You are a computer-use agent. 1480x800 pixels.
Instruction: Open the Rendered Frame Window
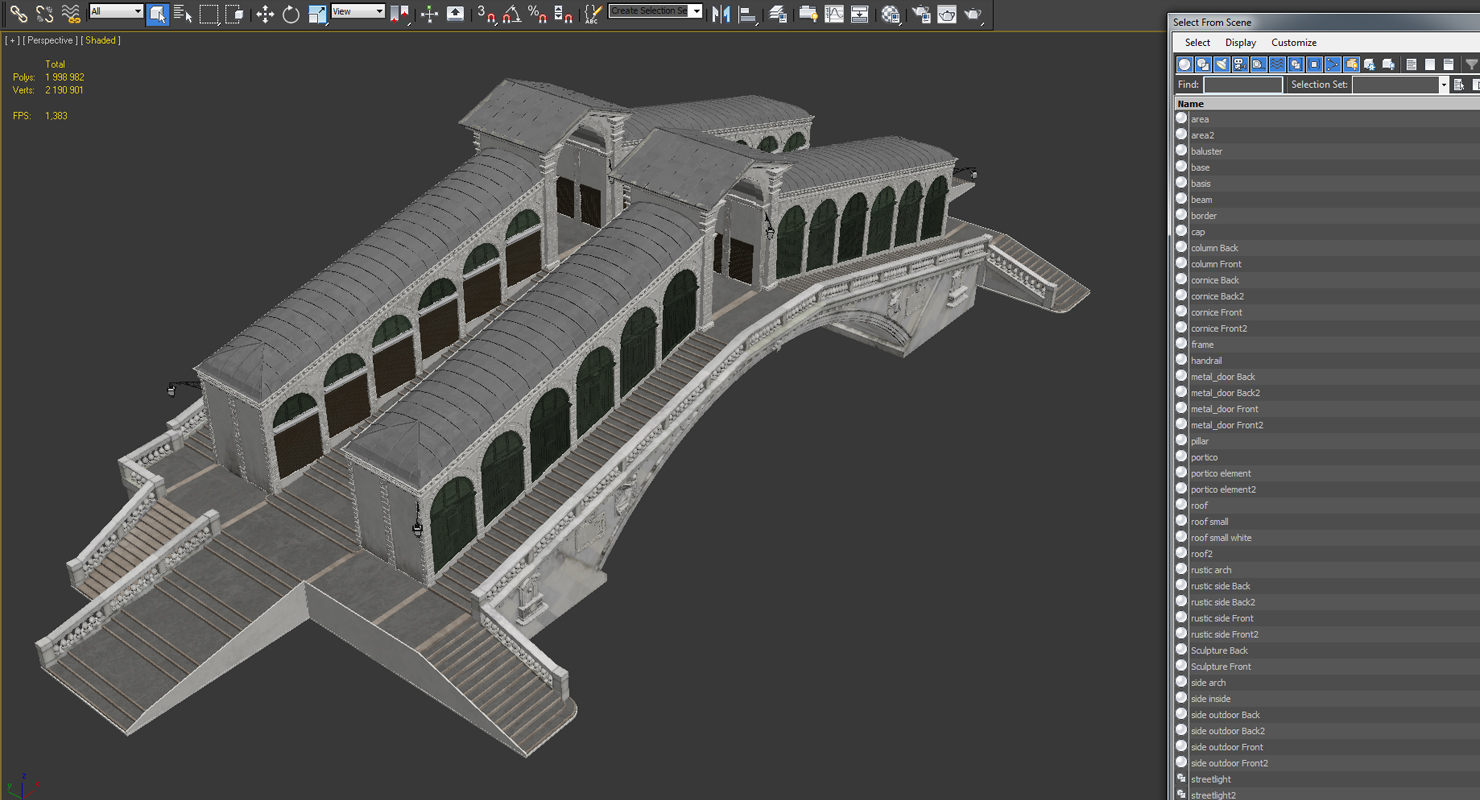click(946, 14)
